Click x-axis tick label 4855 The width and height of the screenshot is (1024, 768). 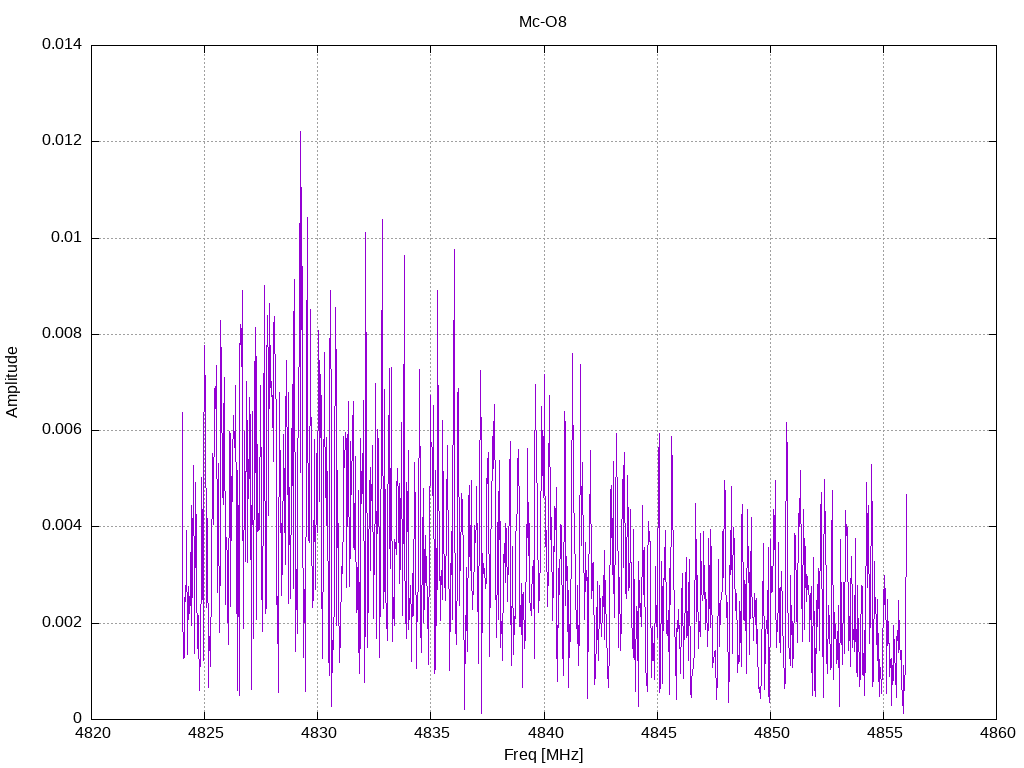(x=884, y=733)
